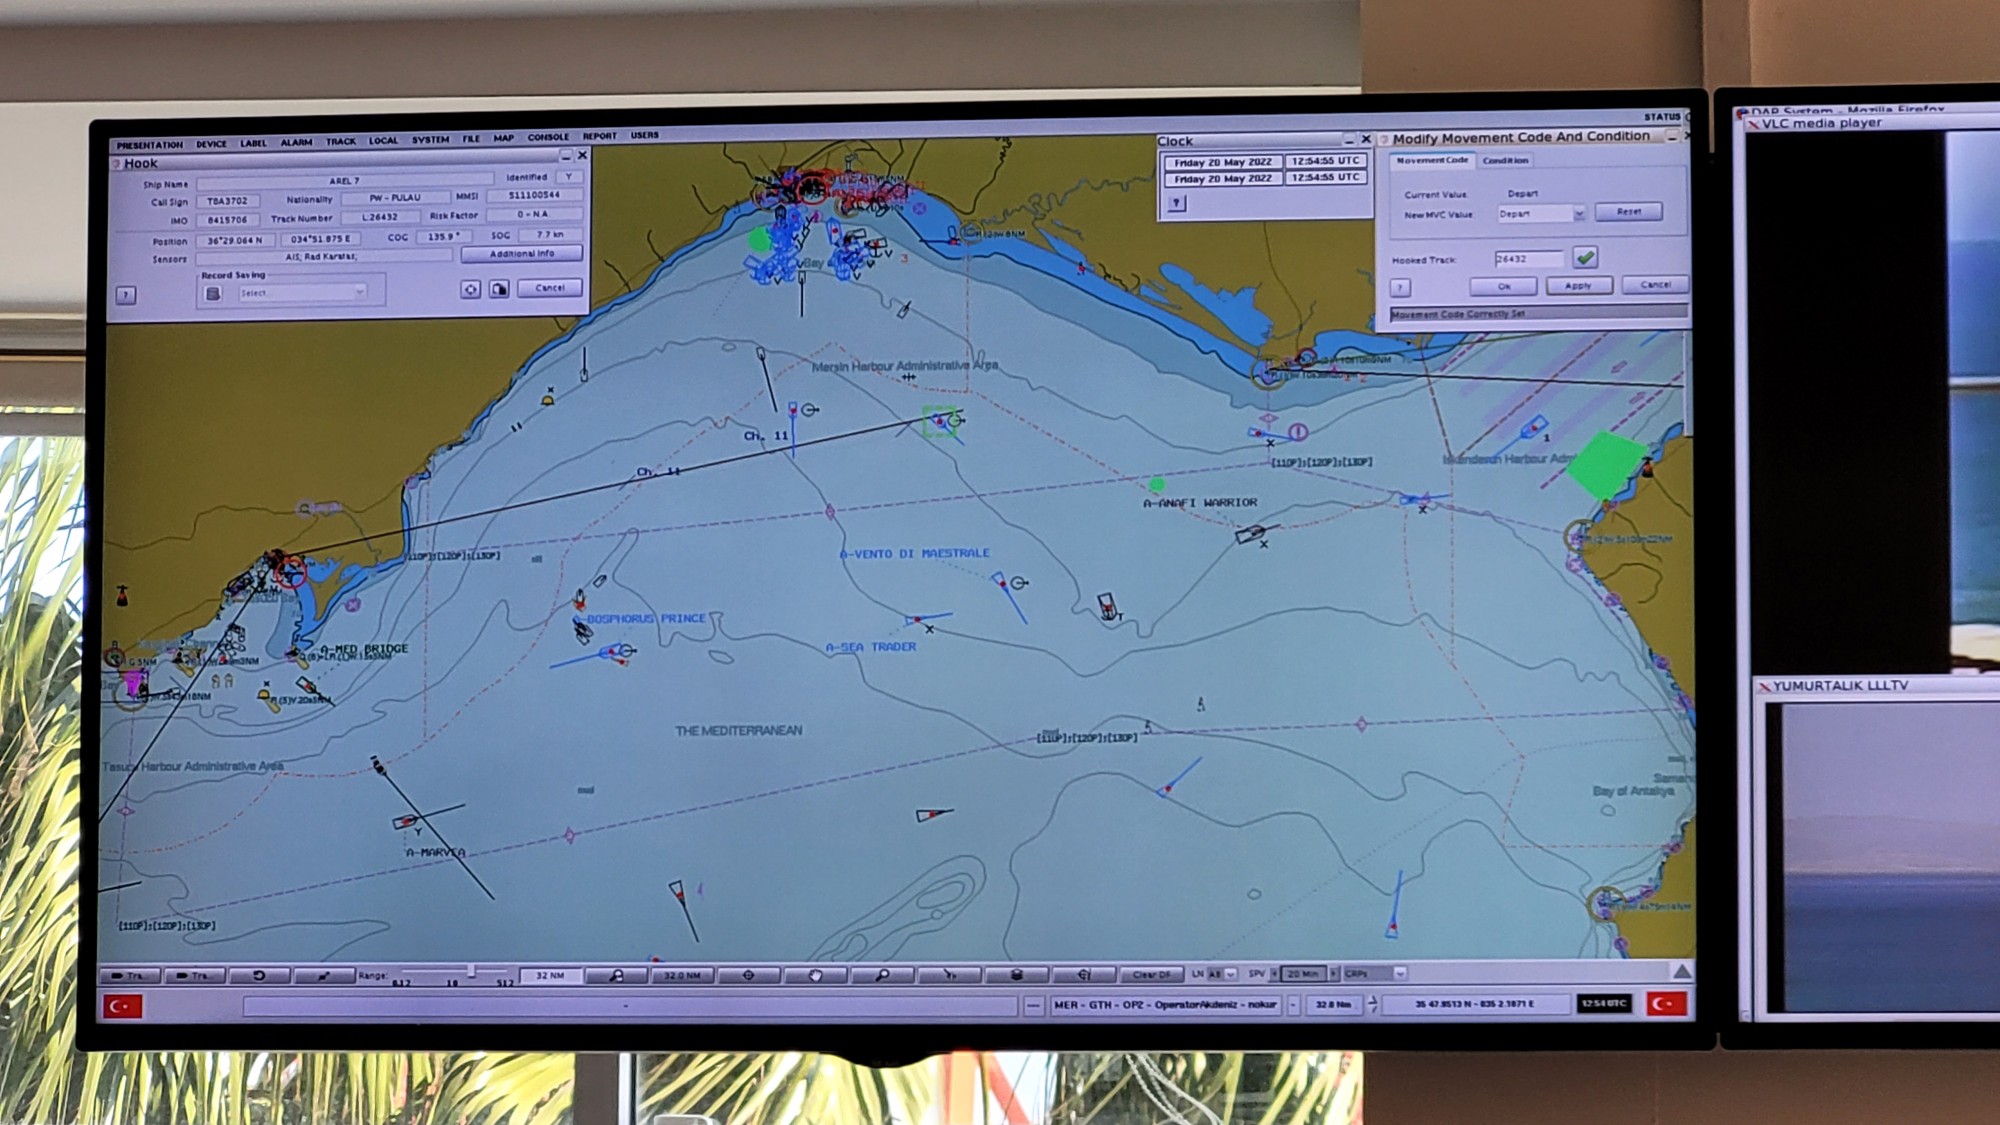Click the triangle icon at toolbar right end
Screen dimensions: 2000x1125
click(1682, 971)
